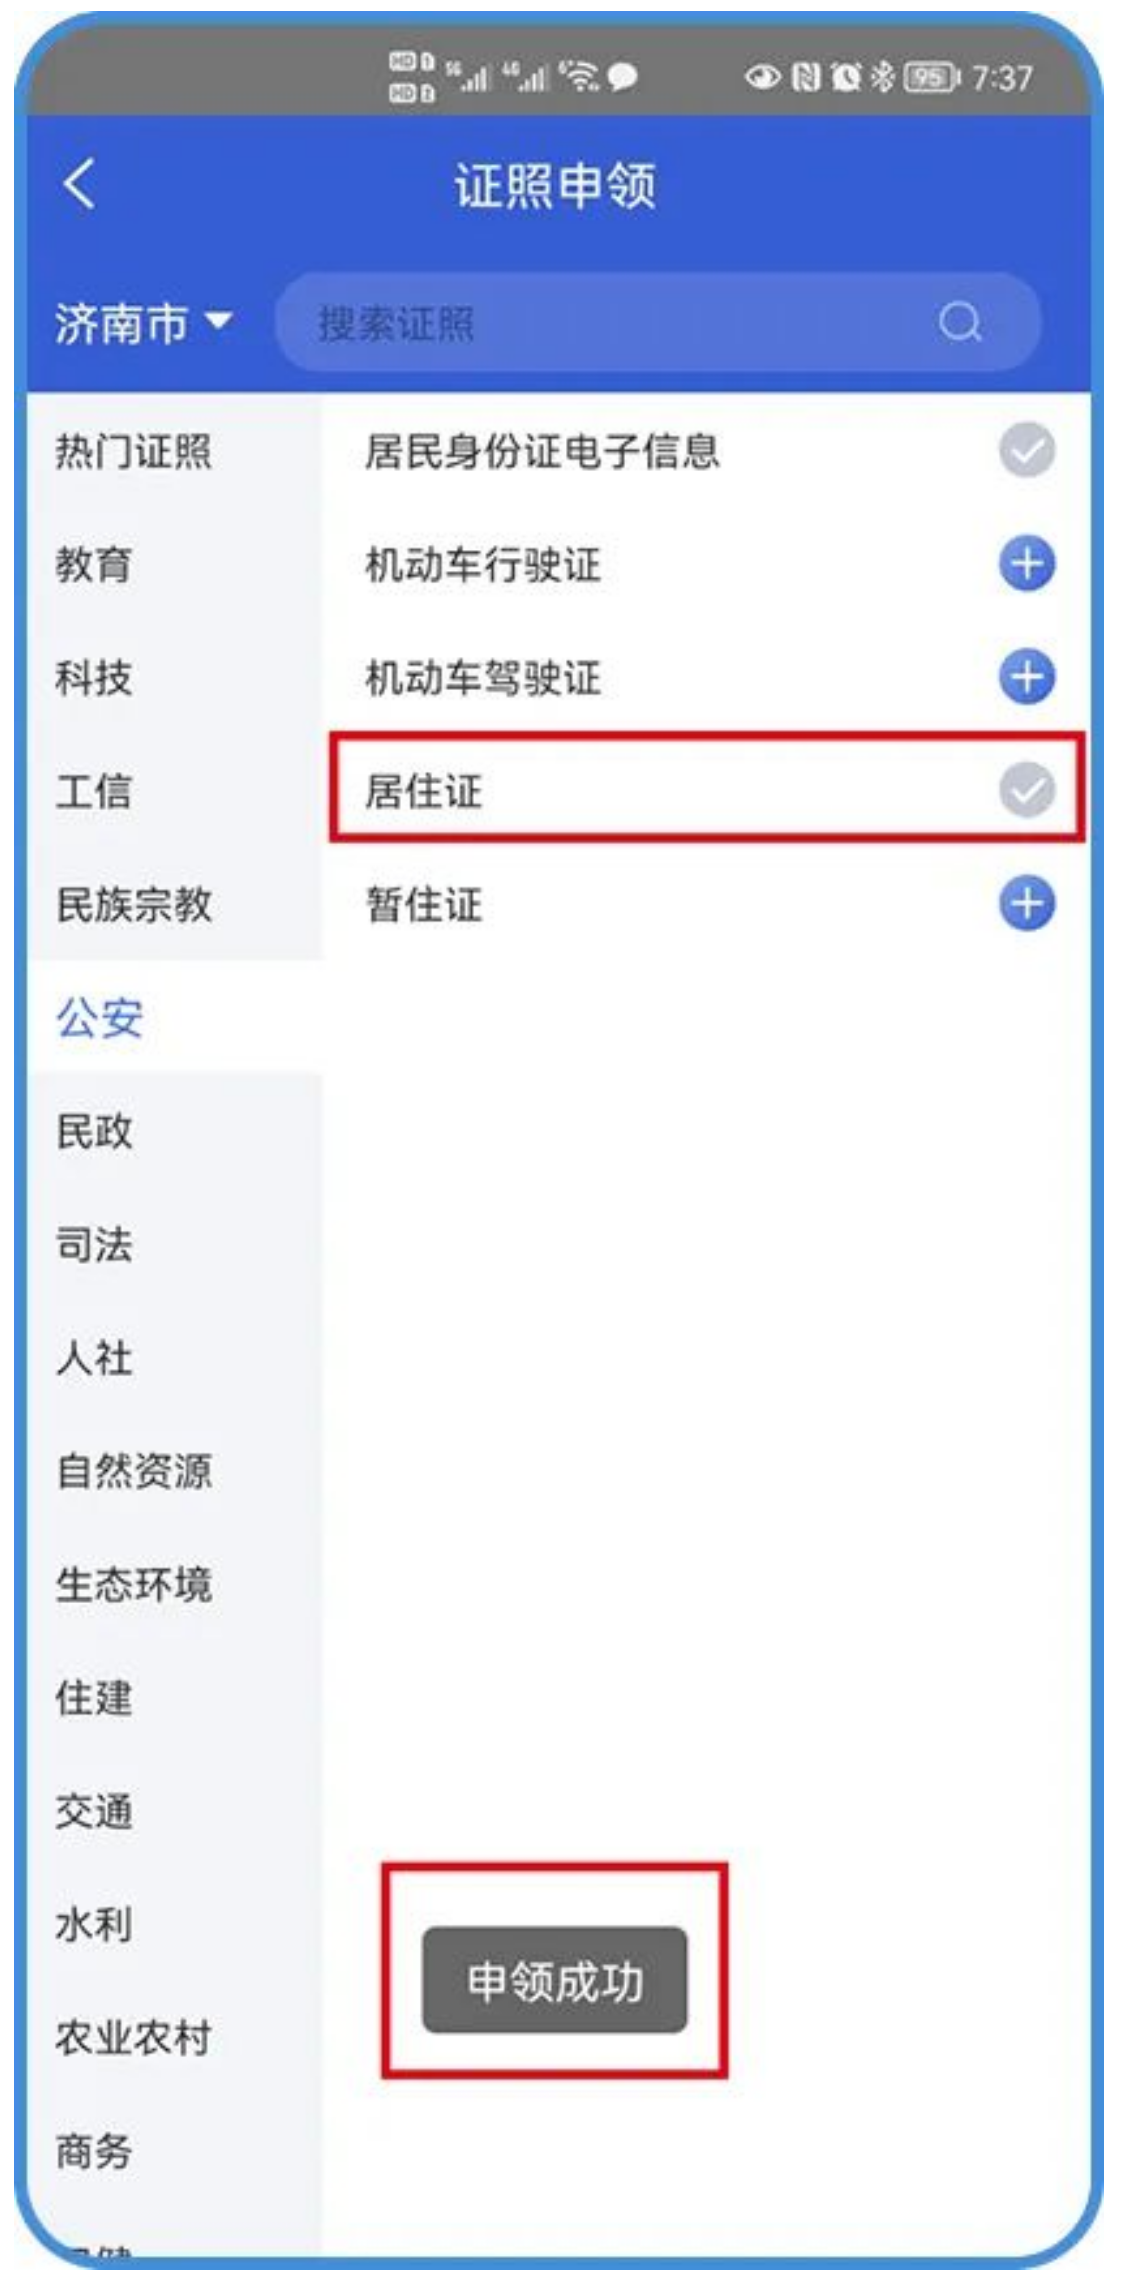This screenshot has height=2291, width=1121.
Task: Select the 热门证照 category tab
Action: click(x=133, y=452)
